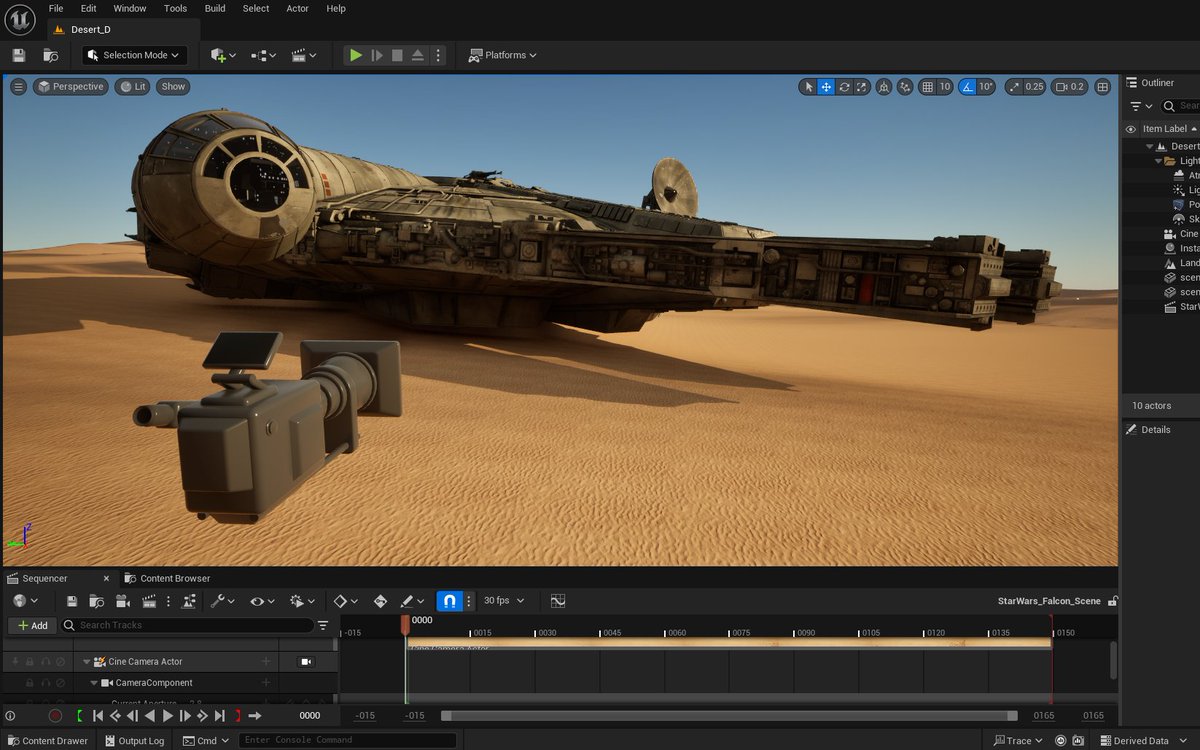Click the Eject from player button

pyautogui.click(x=418, y=55)
